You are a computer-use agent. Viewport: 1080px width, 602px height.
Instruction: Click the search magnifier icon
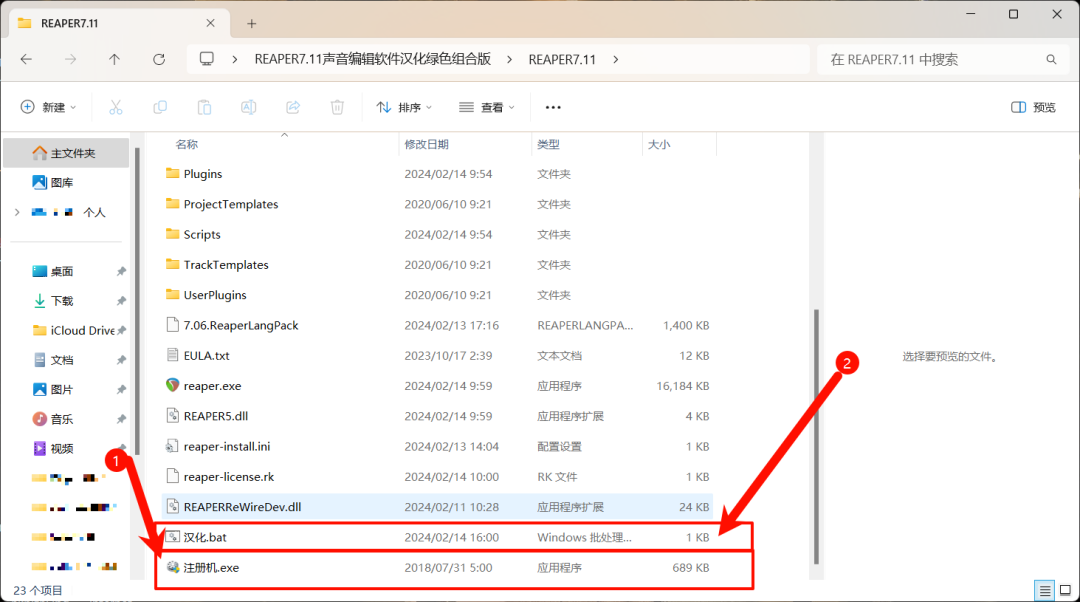1051,59
